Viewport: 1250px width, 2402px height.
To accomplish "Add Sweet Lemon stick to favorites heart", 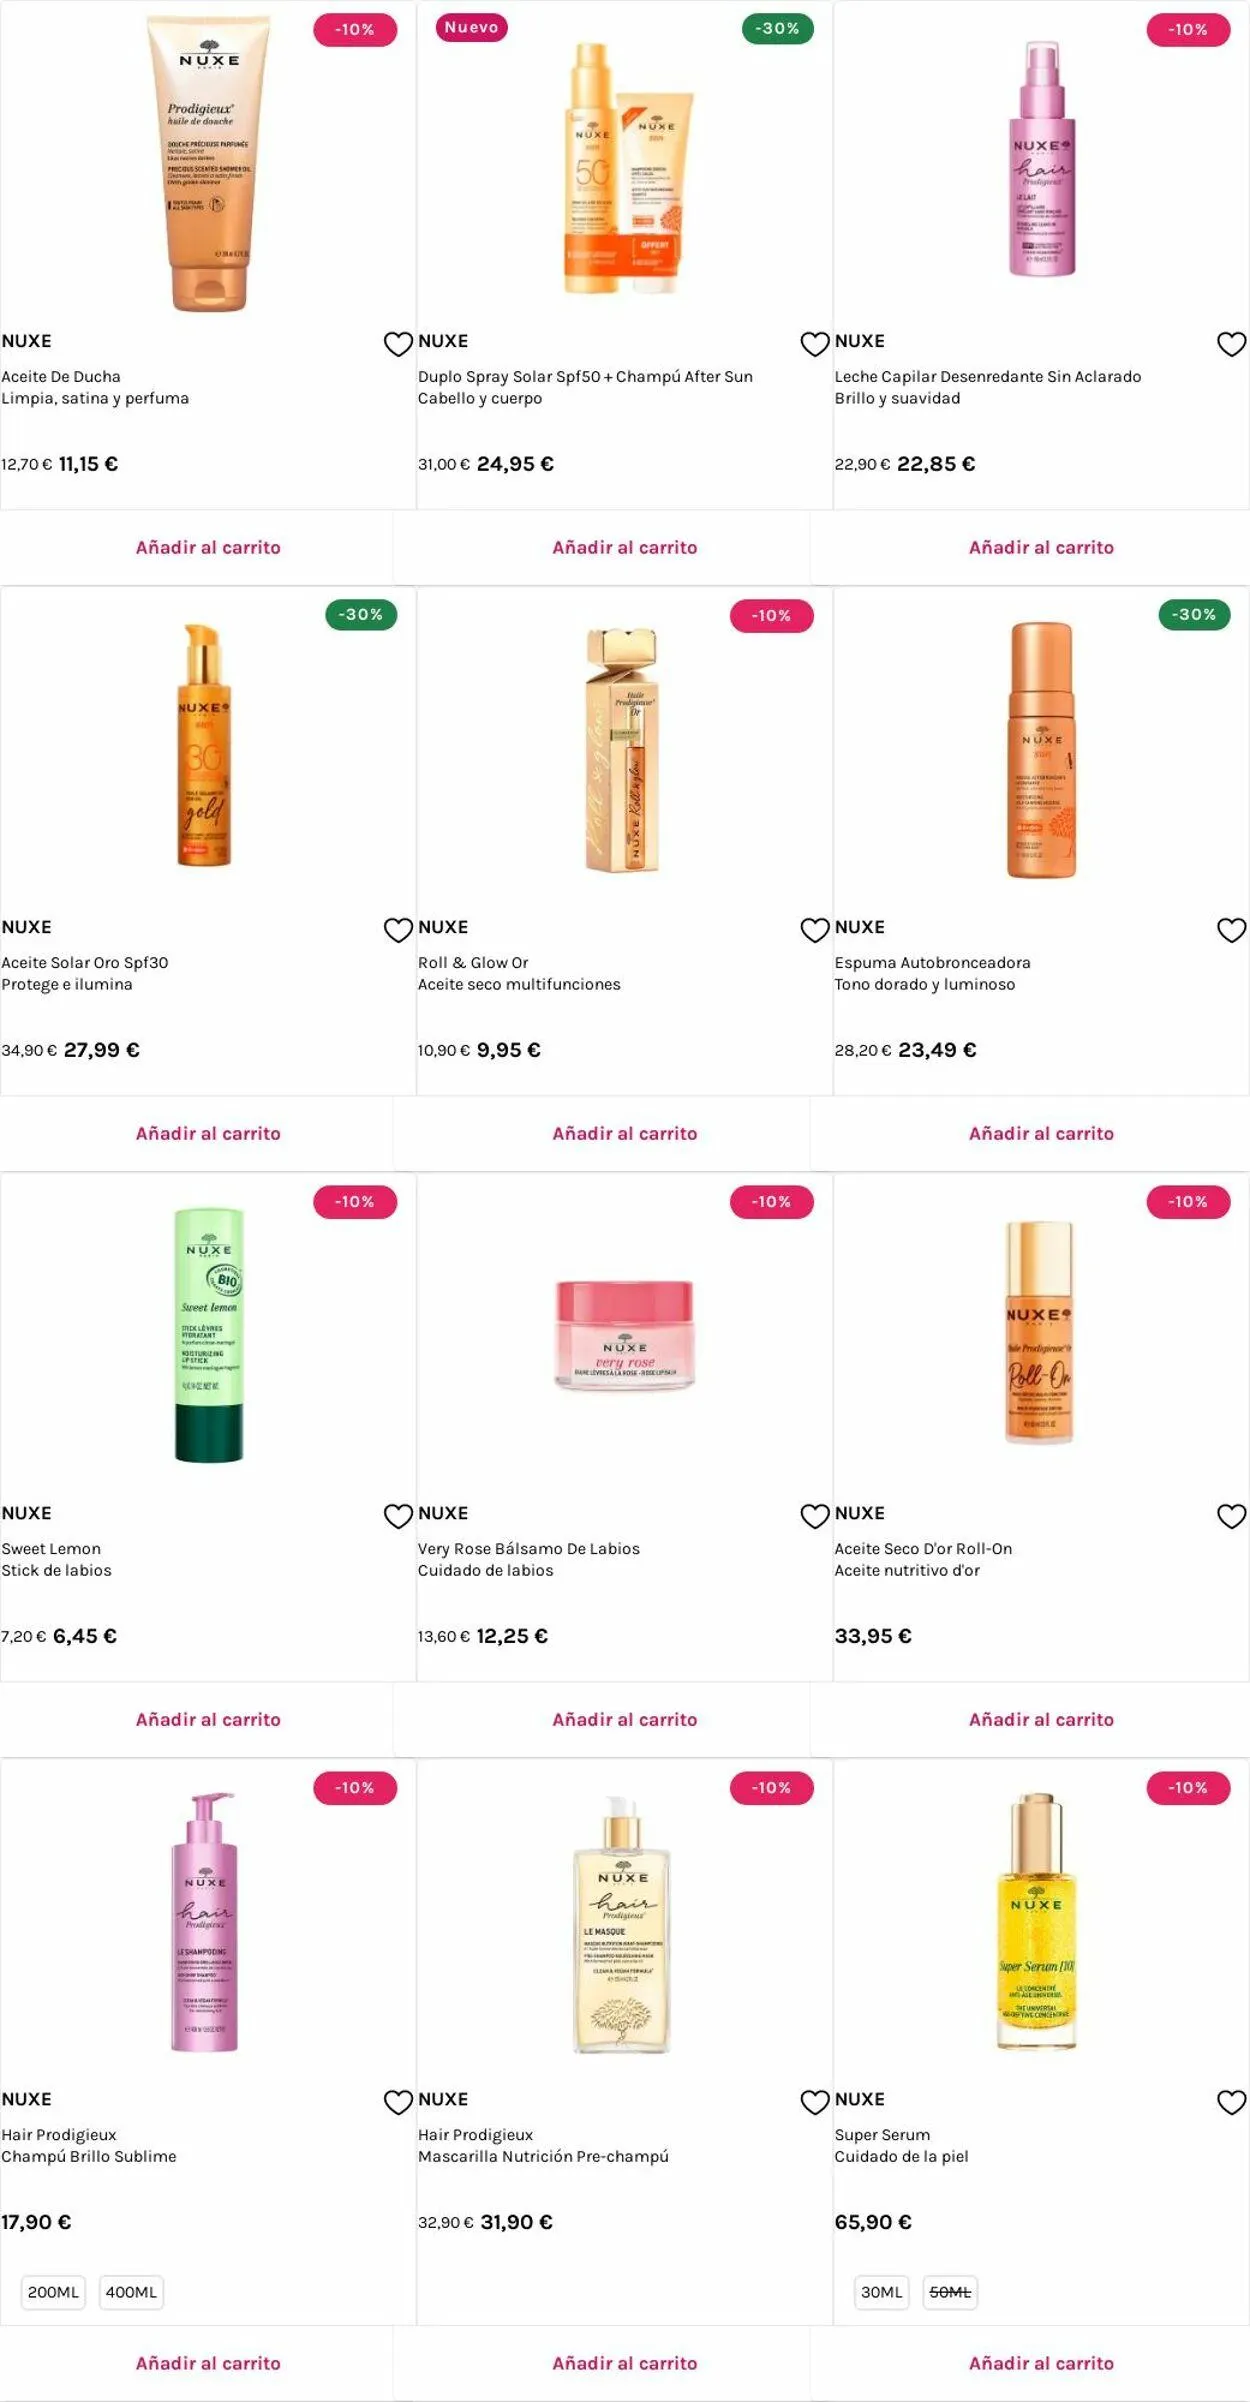I will pos(398,1516).
